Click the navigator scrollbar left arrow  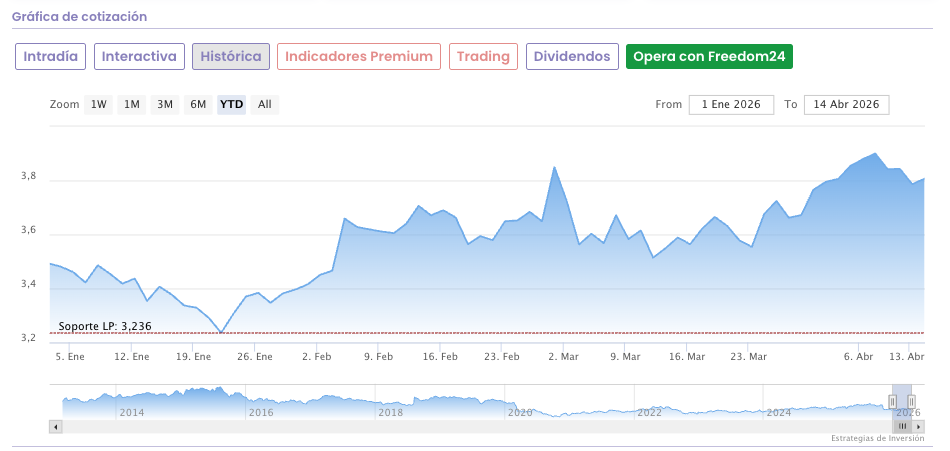(56, 426)
